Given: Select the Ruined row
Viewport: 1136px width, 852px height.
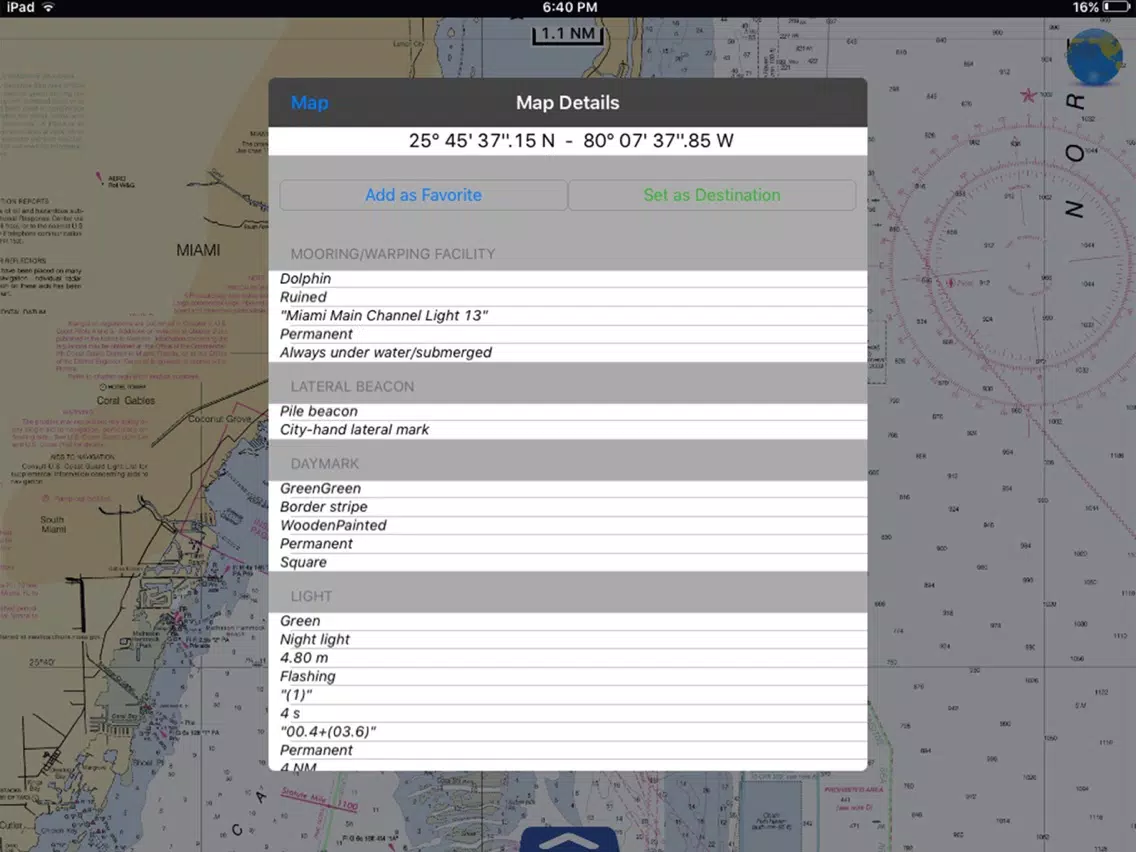Looking at the screenshot, I should [x=567, y=297].
